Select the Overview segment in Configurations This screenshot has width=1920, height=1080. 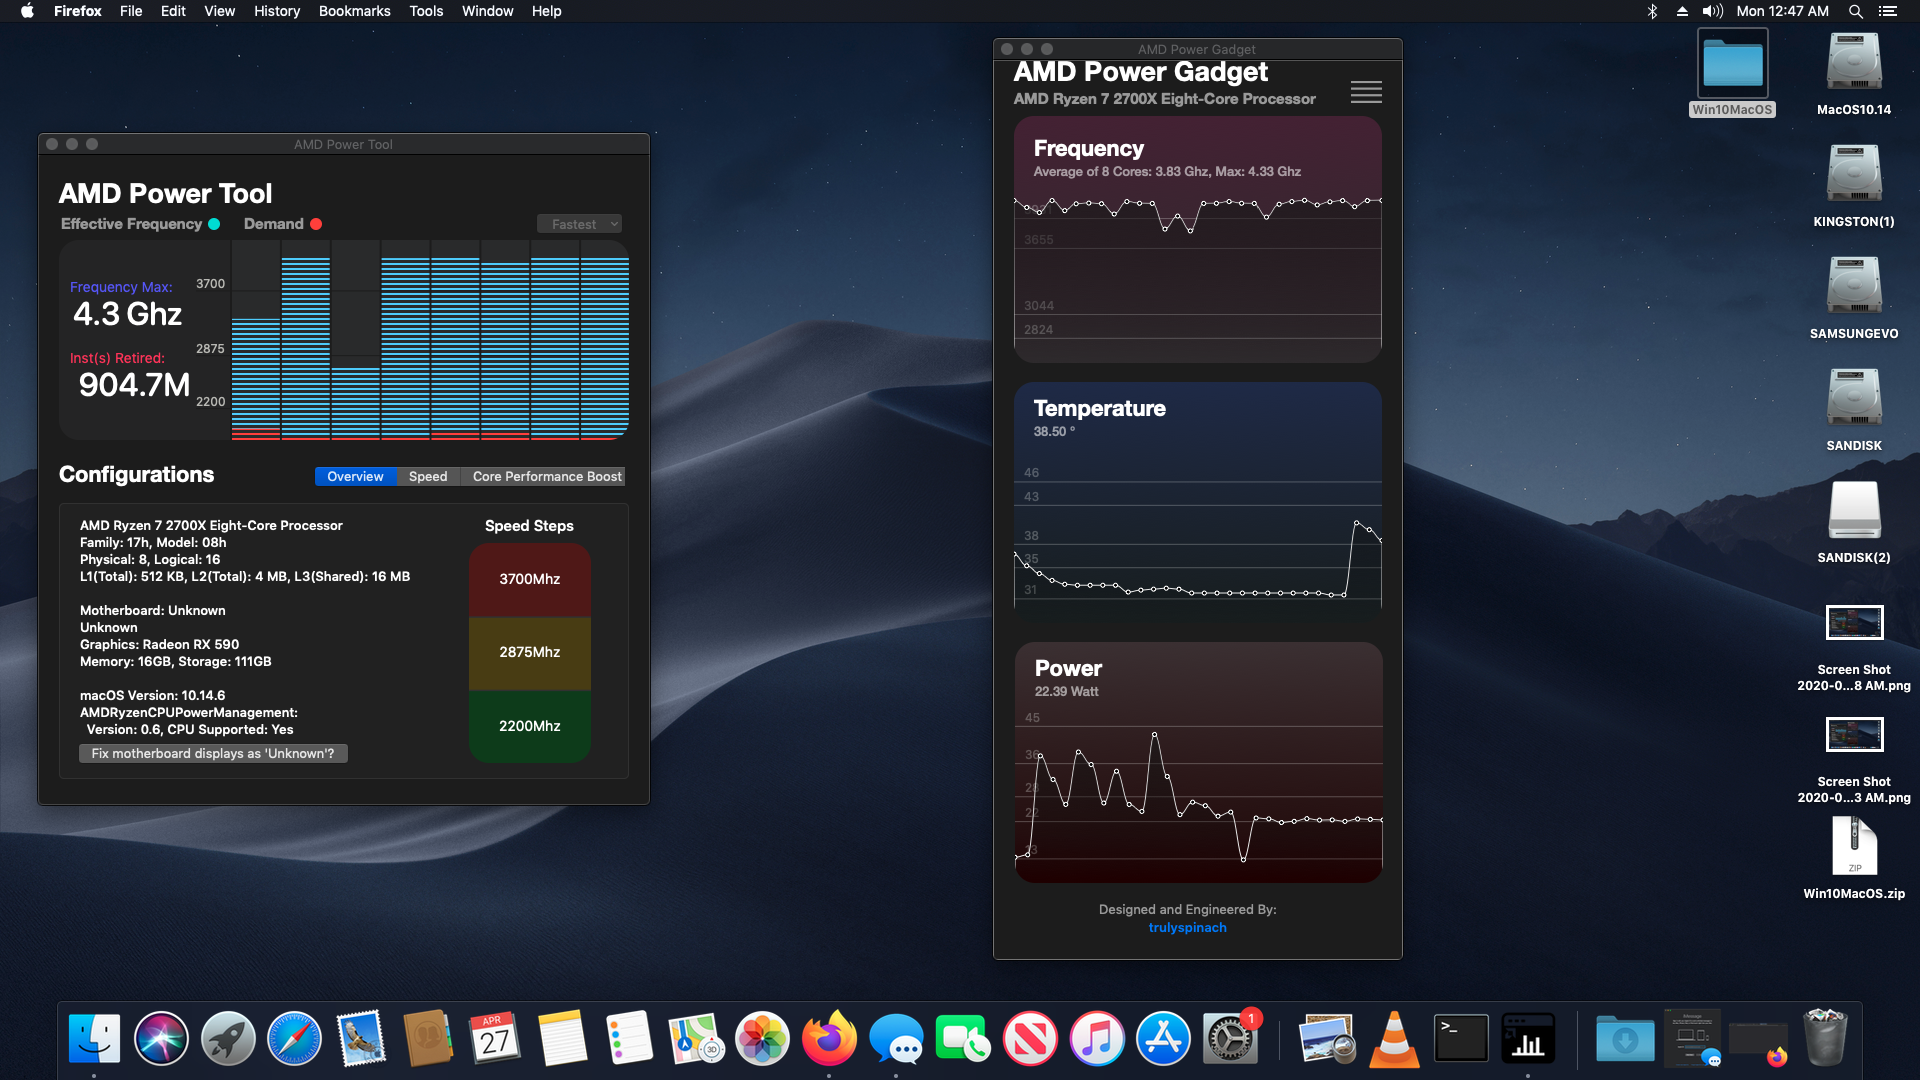355,477
